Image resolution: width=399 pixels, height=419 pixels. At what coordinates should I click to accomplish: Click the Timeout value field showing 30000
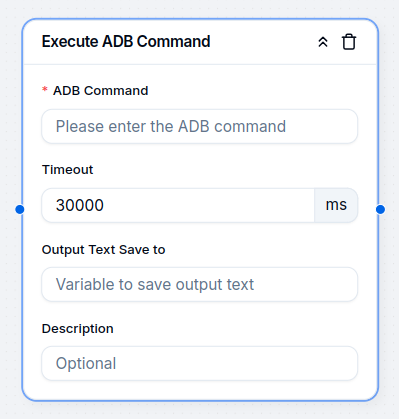point(178,205)
